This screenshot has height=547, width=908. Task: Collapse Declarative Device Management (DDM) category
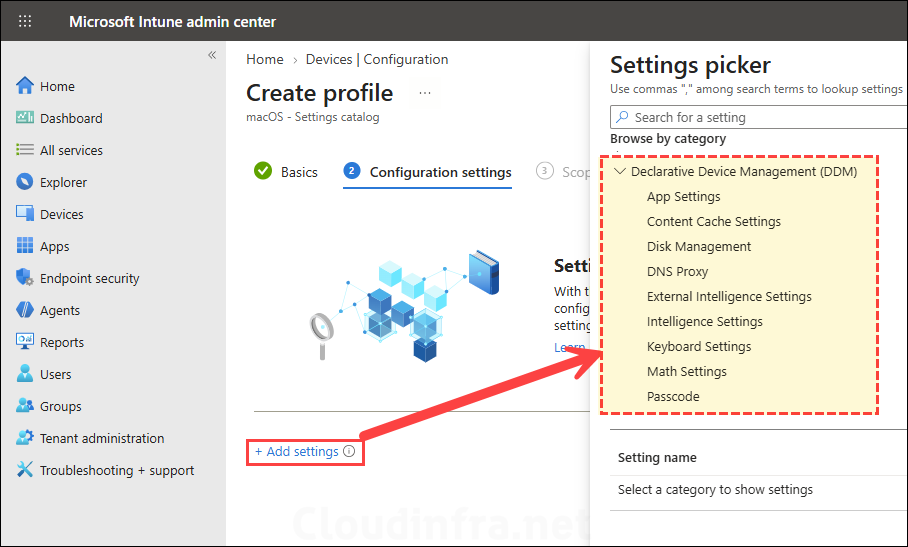(620, 171)
